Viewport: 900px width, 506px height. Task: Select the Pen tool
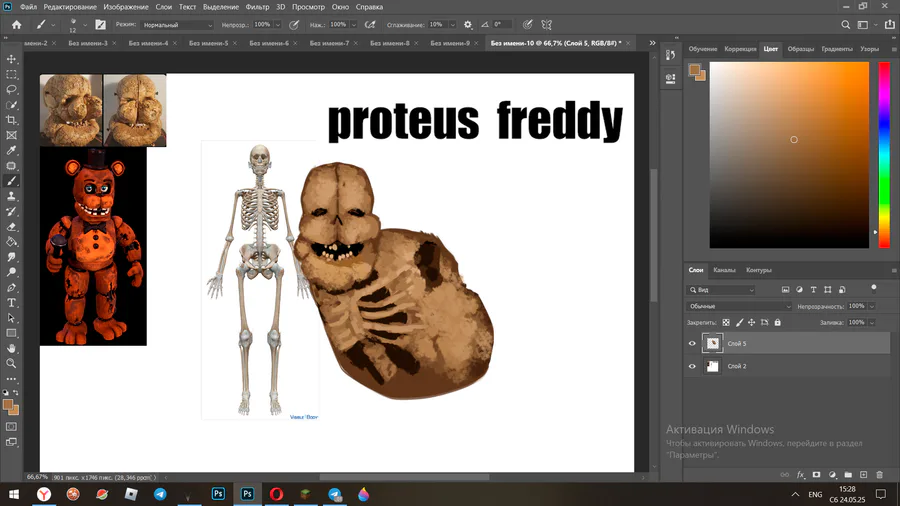click(x=11, y=287)
